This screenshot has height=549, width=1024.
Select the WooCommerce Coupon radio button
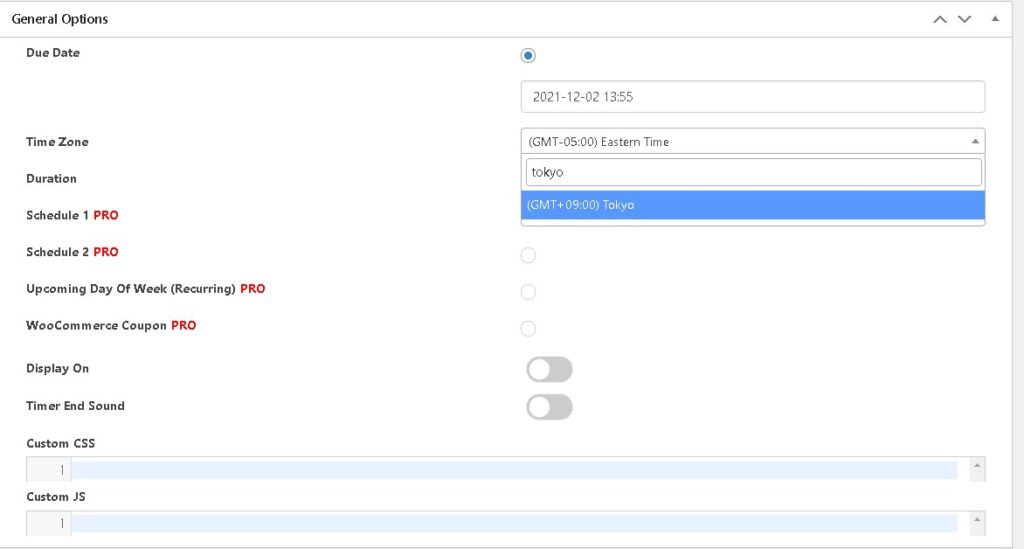tap(528, 329)
